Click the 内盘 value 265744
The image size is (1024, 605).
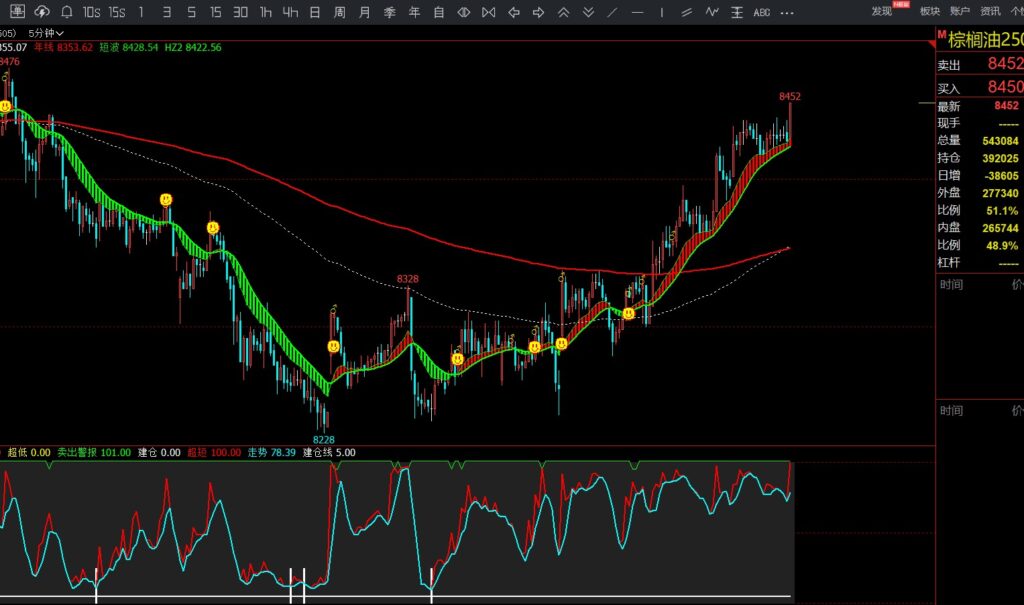click(1000, 228)
